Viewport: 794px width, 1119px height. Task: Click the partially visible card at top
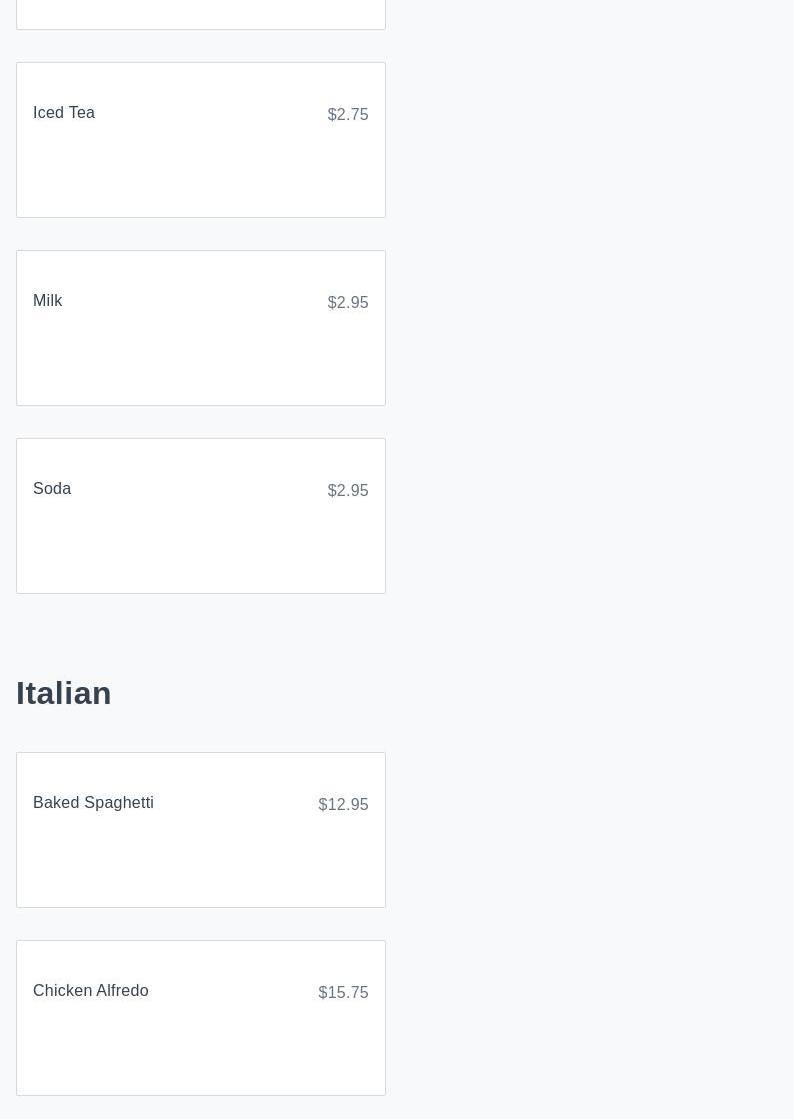point(200,14)
